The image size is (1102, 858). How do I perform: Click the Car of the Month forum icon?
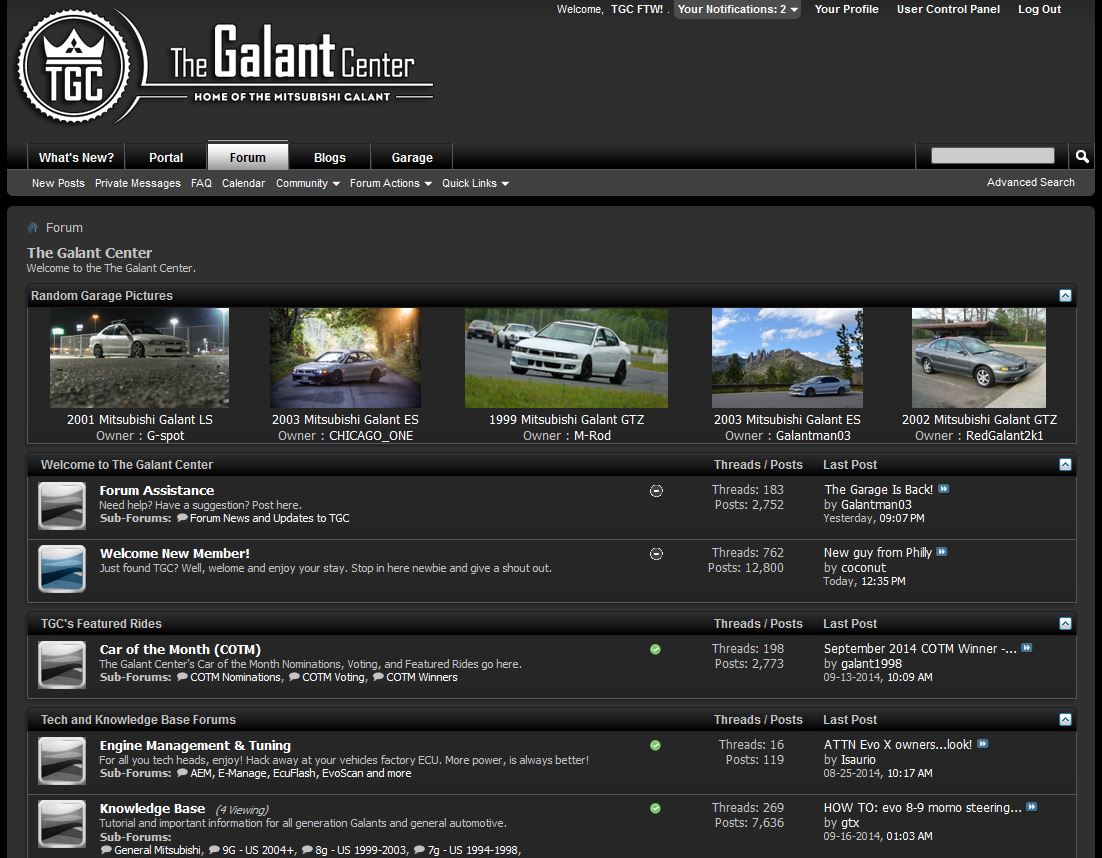pyautogui.click(x=62, y=664)
